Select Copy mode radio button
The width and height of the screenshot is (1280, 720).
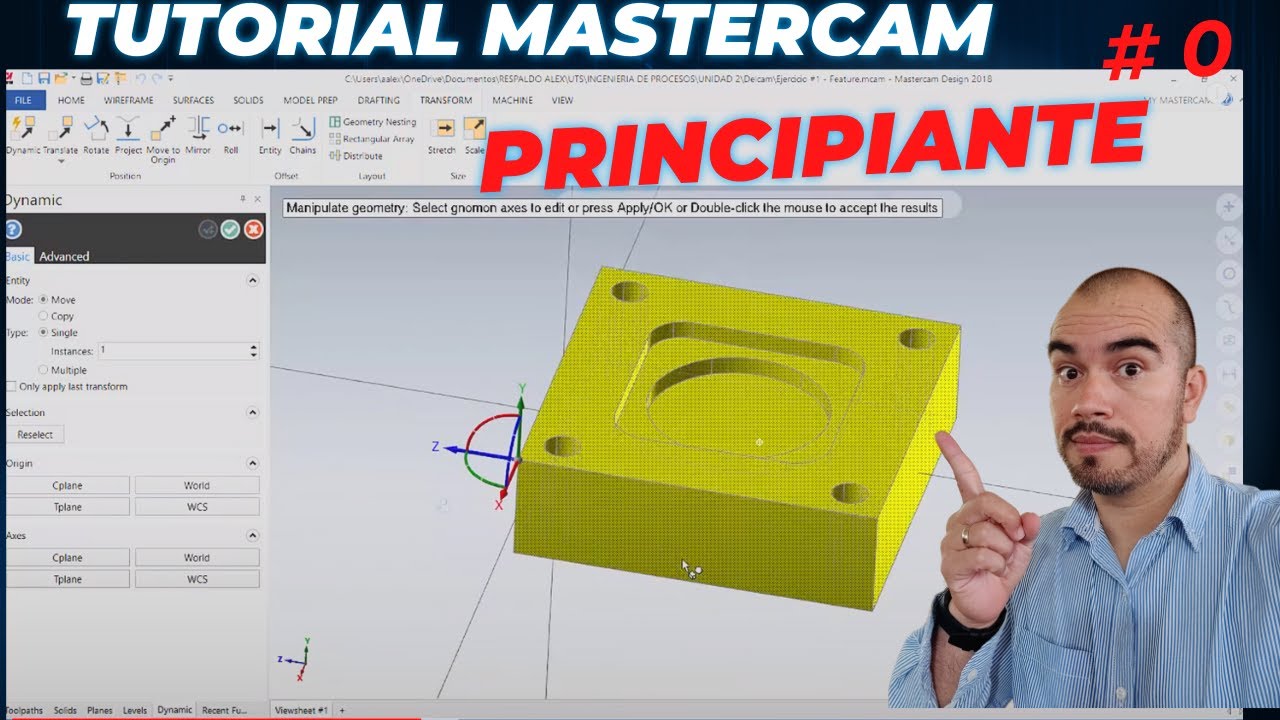(43, 316)
